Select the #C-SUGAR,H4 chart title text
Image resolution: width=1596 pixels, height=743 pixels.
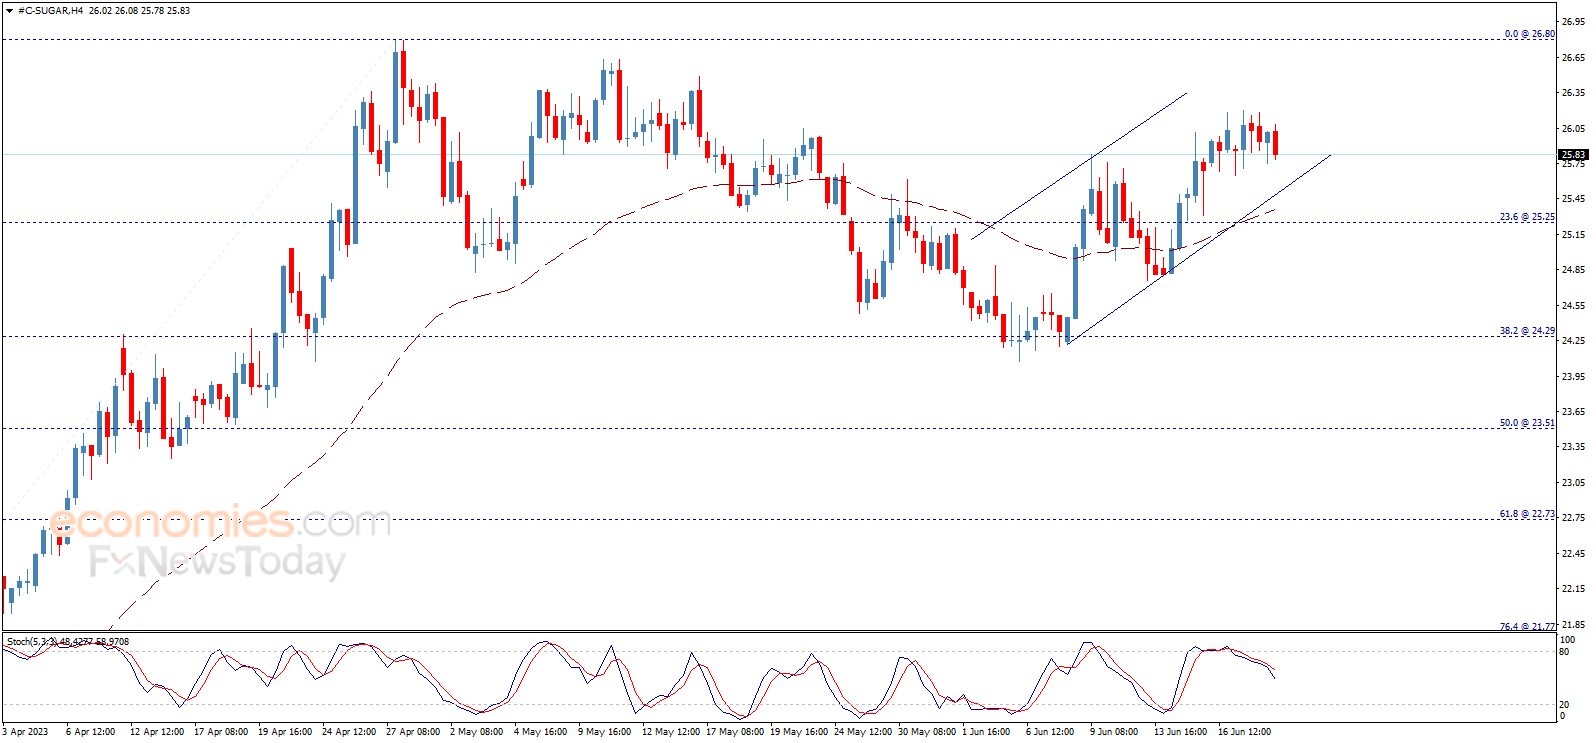pyautogui.click(x=51, y=11)
